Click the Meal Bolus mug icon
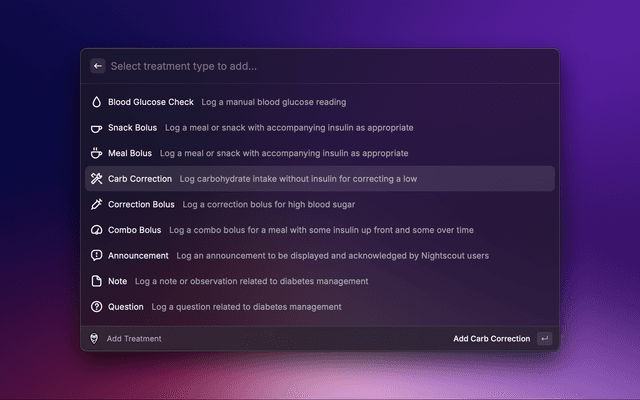The width and height of the screenshot is (640, 400). (97, 153)
